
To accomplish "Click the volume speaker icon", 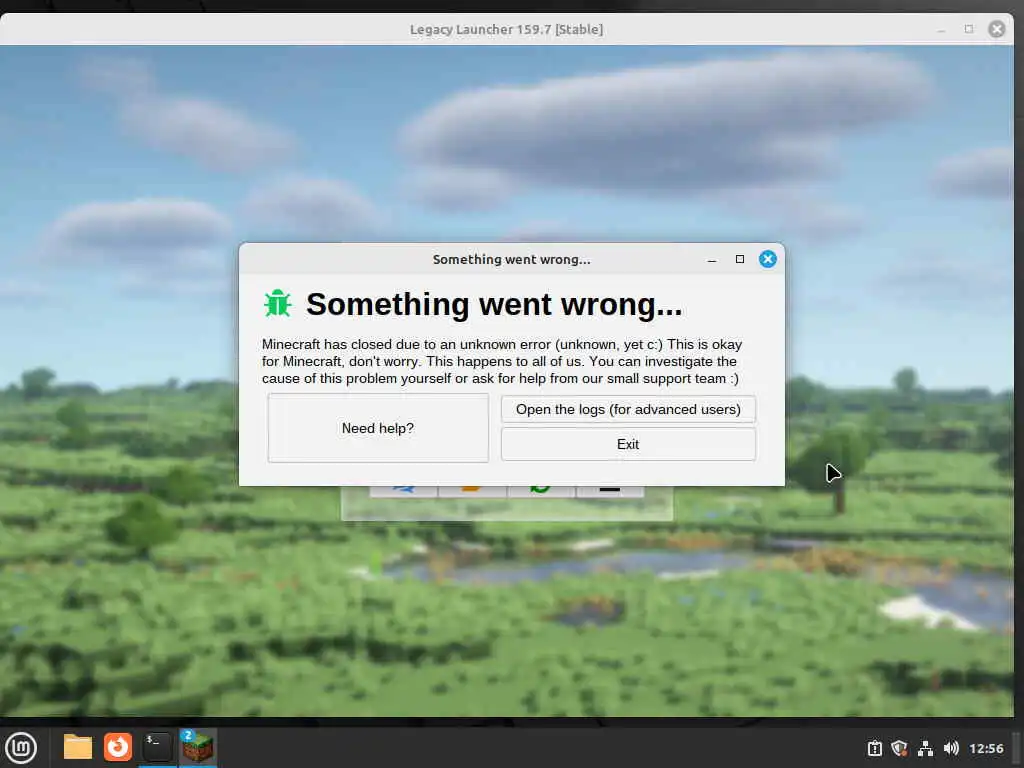I will click(x=951, y=748).
